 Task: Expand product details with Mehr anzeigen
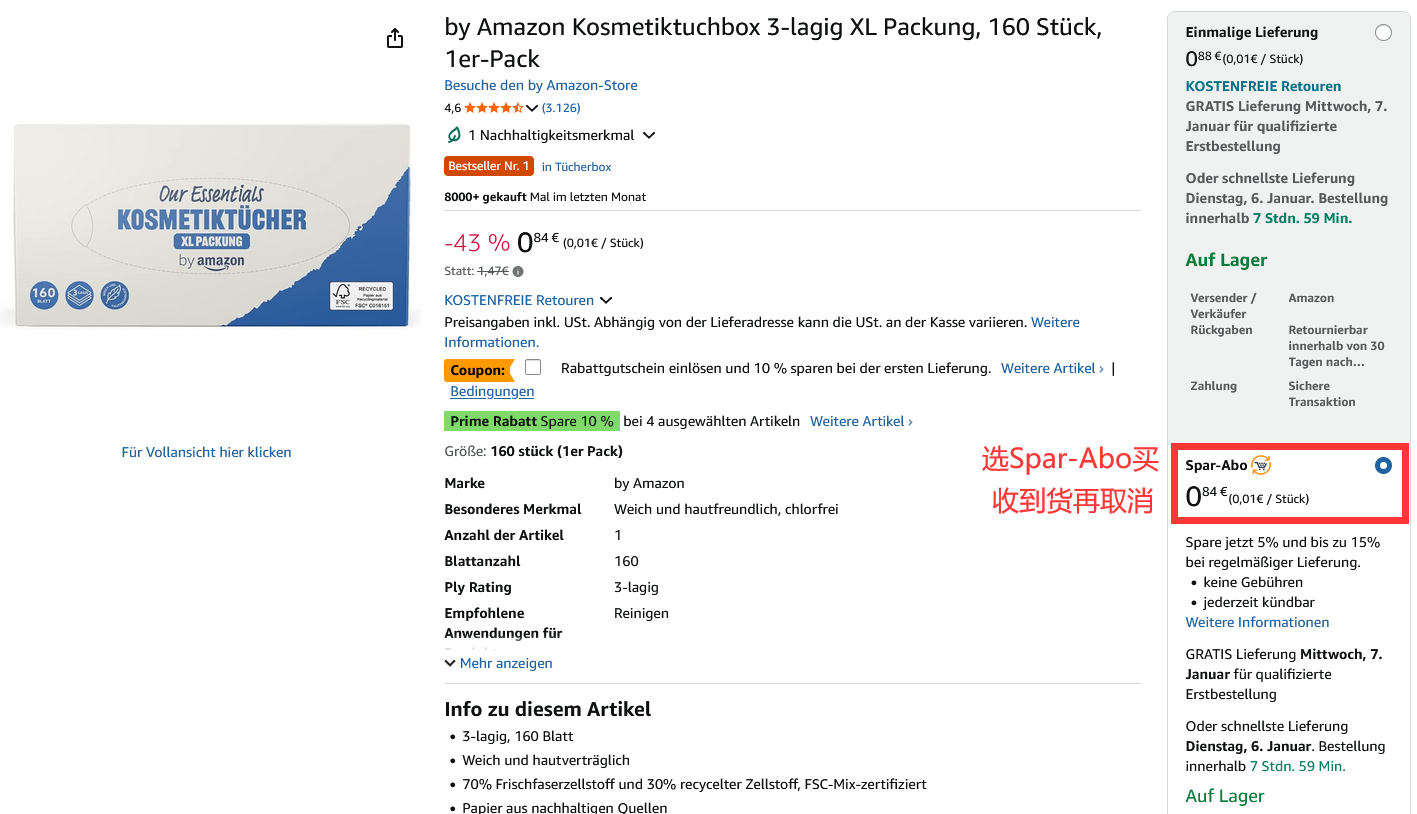click(498, 663)
